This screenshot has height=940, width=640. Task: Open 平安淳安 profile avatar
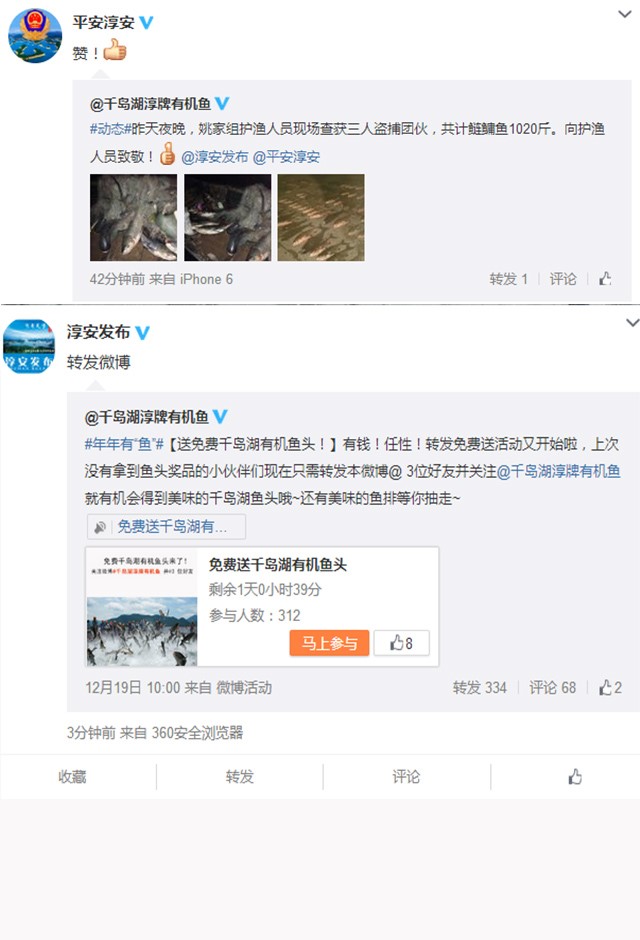(x=34, y=35)
